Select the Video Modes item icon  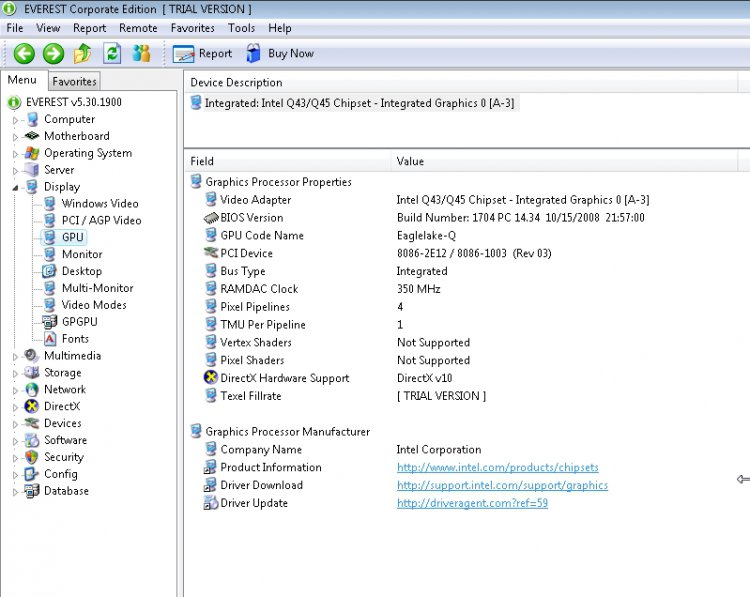point(50,305)
